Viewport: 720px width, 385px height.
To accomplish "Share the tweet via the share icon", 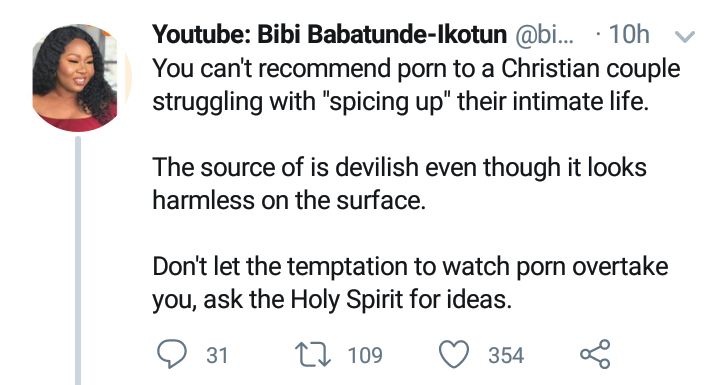I will click(x=595, y=354).
